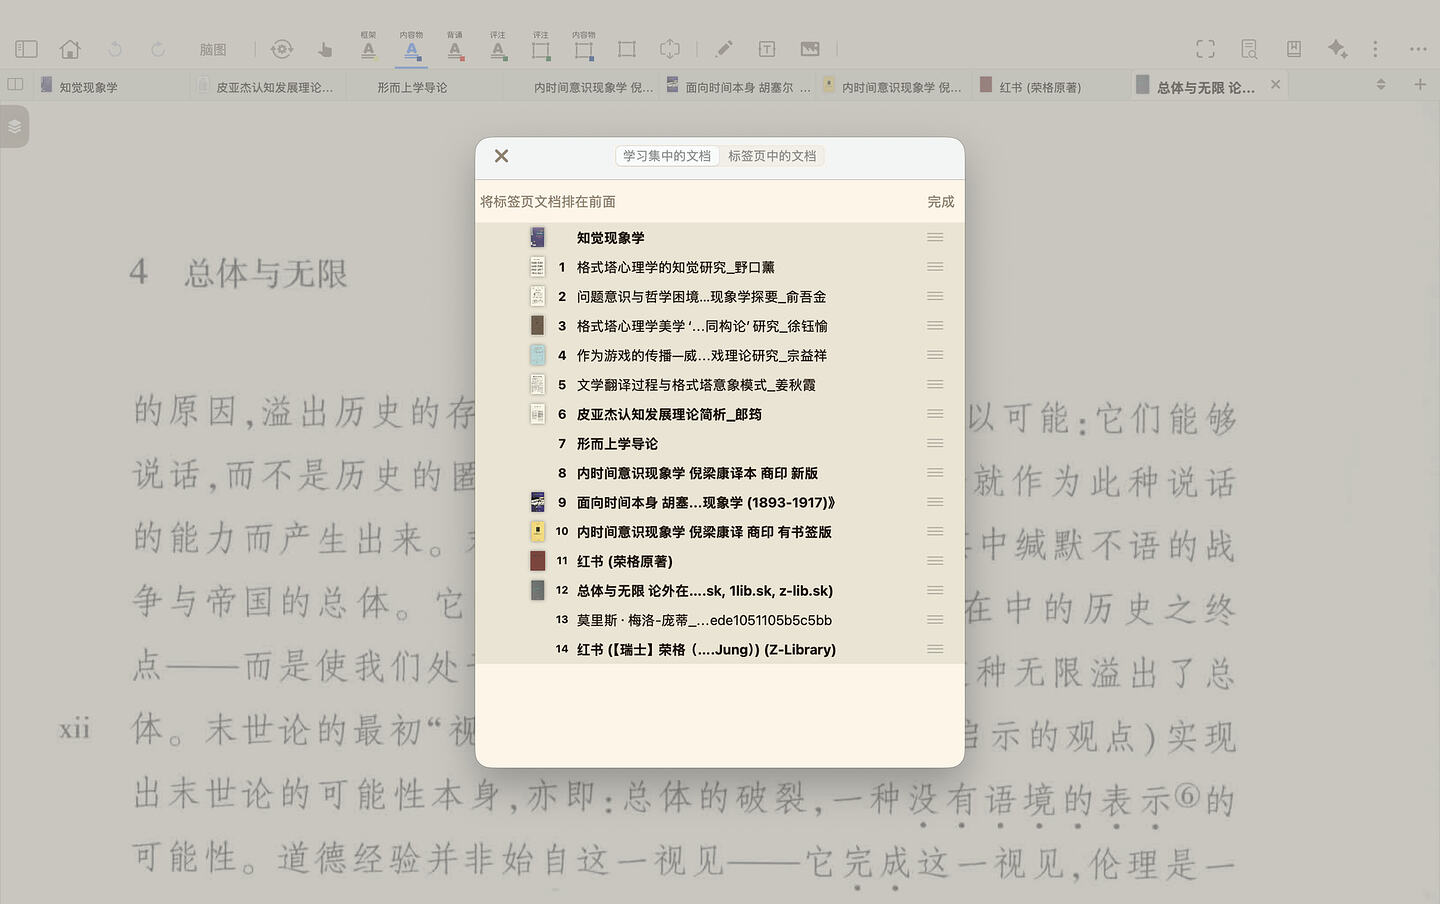Select the green 评注 rectangle excerpt tool

pos(541,46)
